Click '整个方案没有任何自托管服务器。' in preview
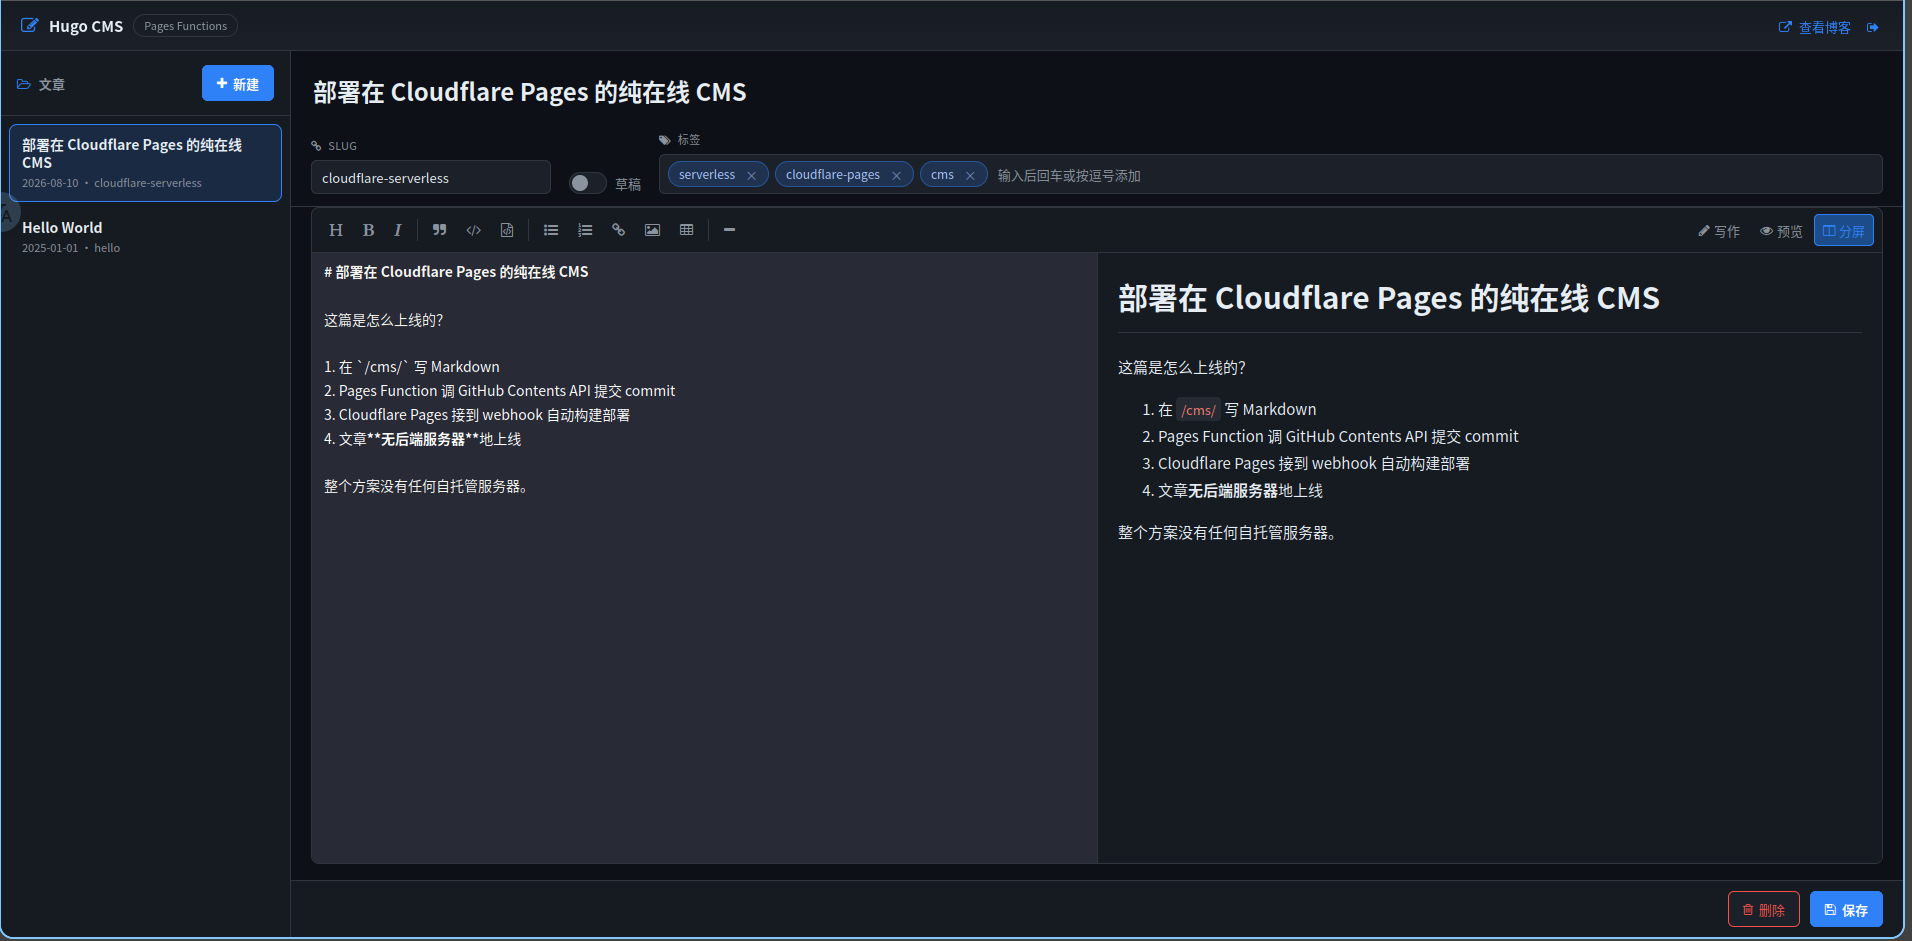Viewport: 1912px width, 941px height. click(x=1227, y=533)
